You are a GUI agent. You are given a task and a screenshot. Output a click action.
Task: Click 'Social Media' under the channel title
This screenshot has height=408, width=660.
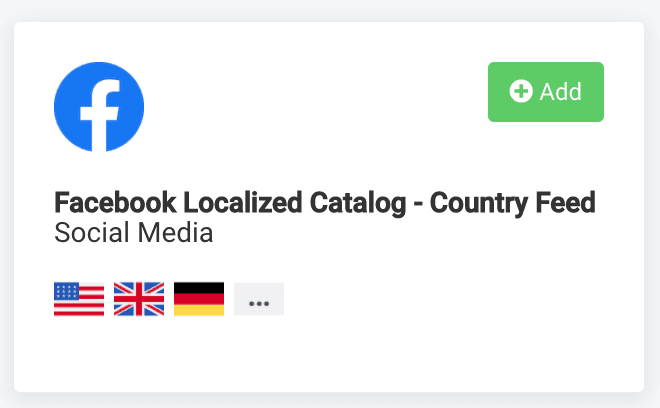tap(134, 233)
